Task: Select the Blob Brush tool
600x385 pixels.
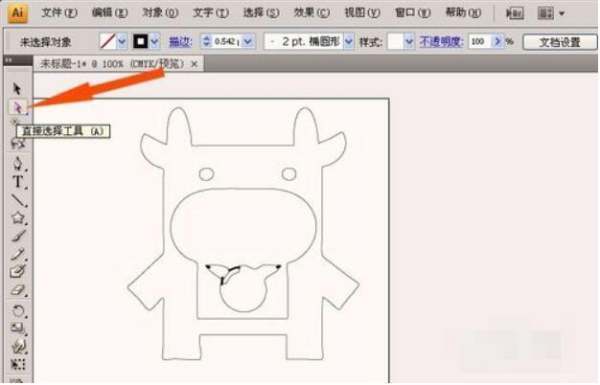Action: (18, 271)
